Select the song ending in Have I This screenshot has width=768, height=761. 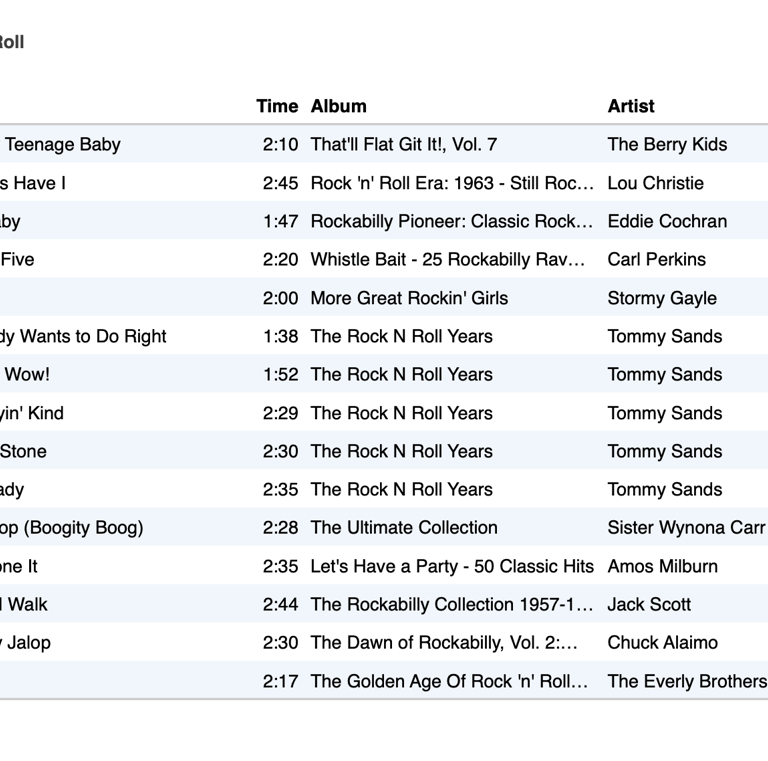click(33, 183)
